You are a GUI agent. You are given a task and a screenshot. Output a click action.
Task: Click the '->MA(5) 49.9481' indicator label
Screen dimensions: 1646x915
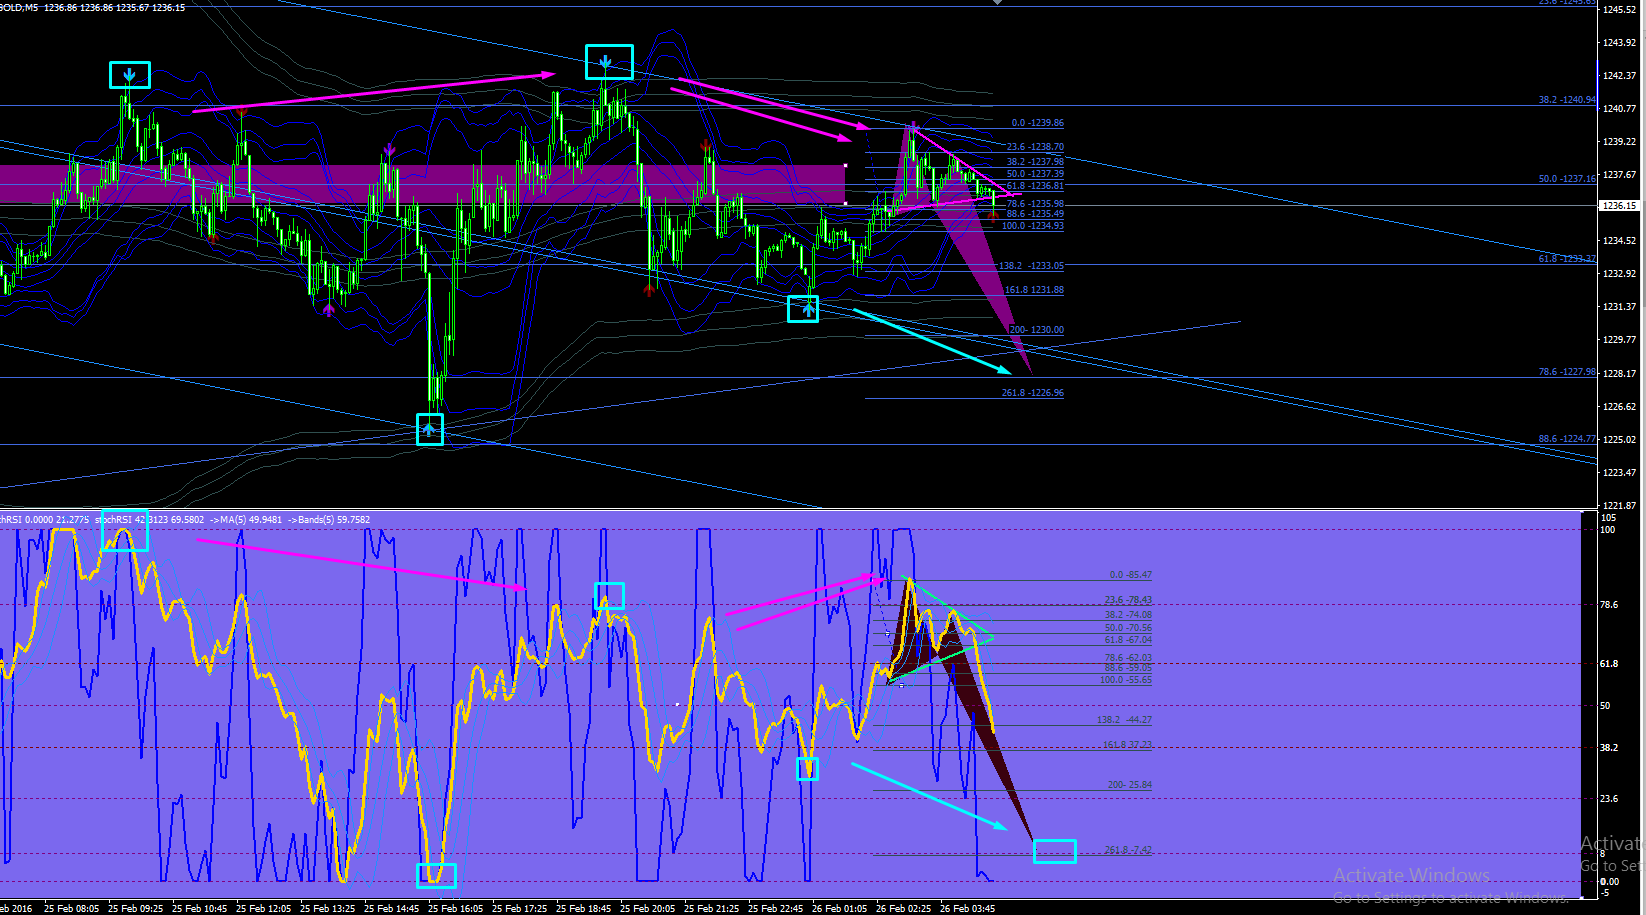[246, 520]
